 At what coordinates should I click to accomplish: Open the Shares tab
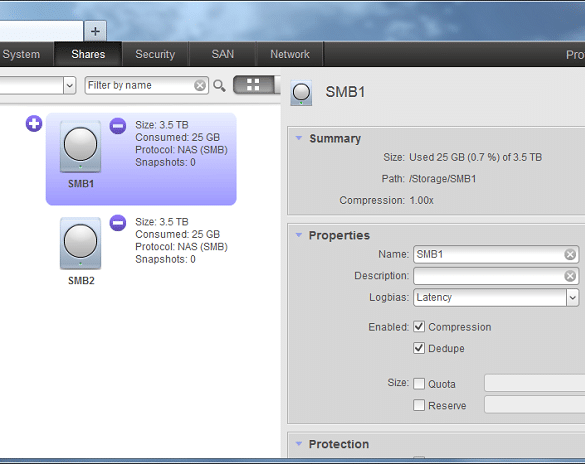pos(88,54)
